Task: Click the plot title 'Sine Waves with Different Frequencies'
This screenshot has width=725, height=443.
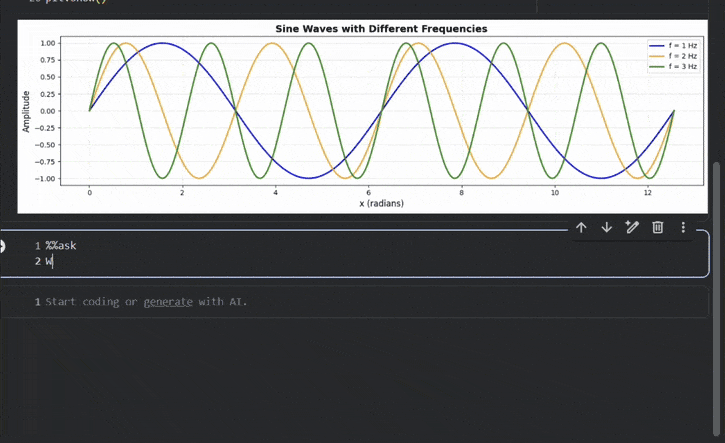Action: (381, 29)
